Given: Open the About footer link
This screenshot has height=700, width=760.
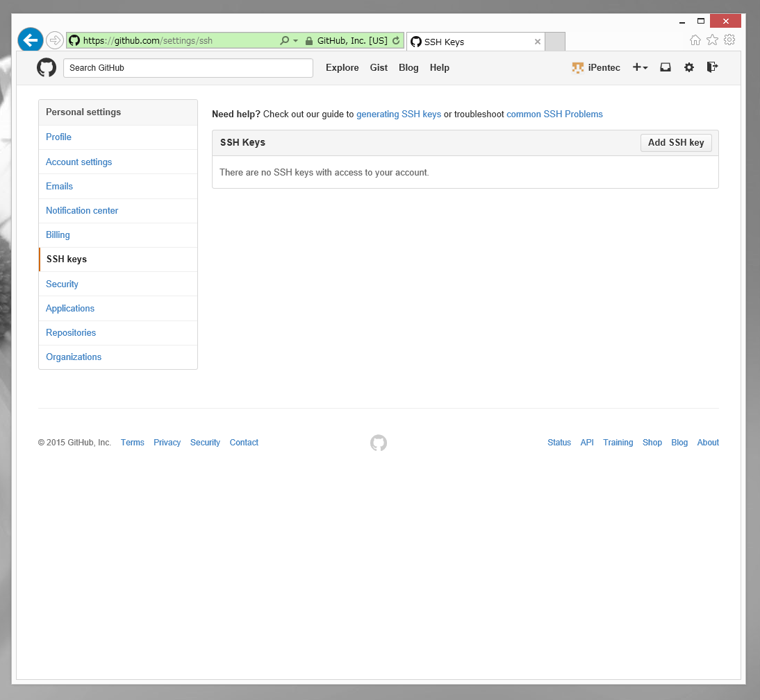Looking at the screenshot, I should tap(708, 442).
